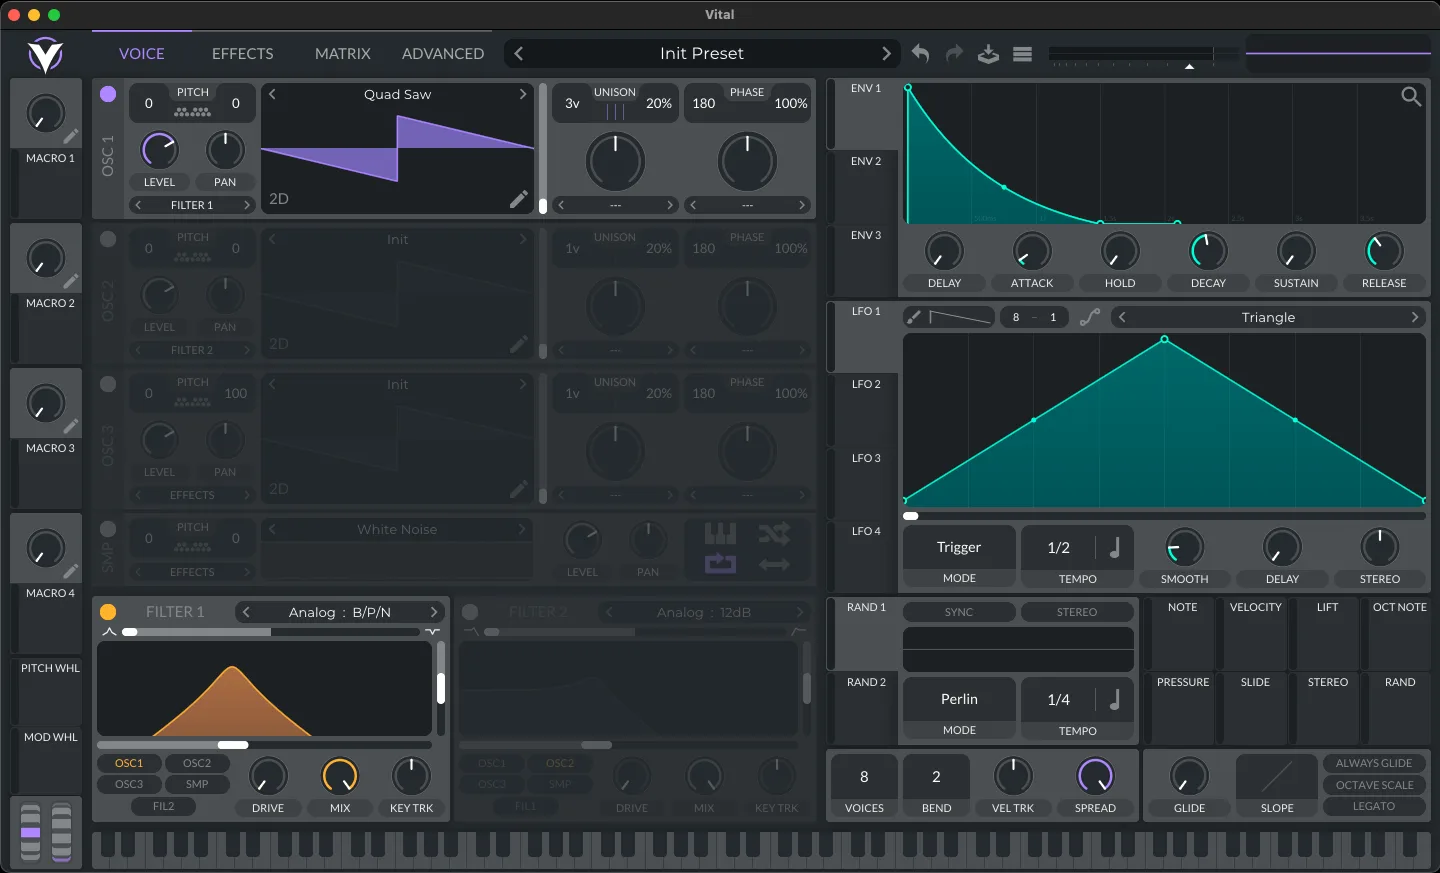This screenshot has height=873, width=1440.
Task: Click the pencil edit icon on Macro 3
Action: (71, 426)
